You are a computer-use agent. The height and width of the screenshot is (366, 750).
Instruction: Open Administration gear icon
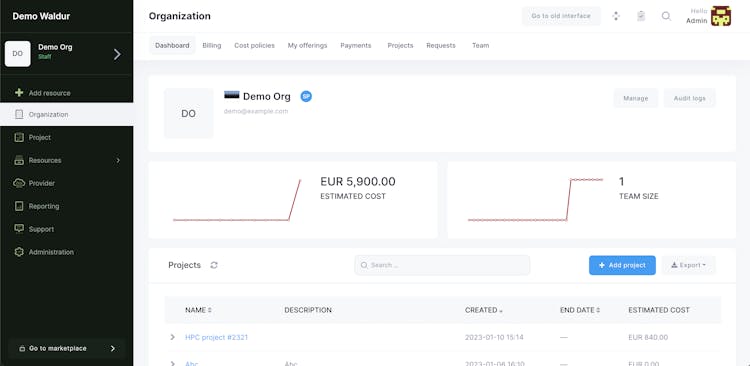pos(19,252)
